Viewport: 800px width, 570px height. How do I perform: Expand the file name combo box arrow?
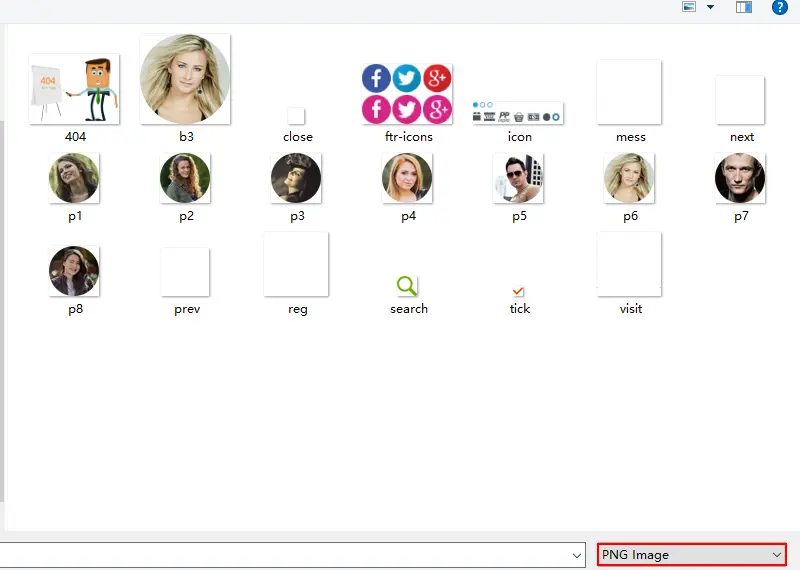click(577, 555)
